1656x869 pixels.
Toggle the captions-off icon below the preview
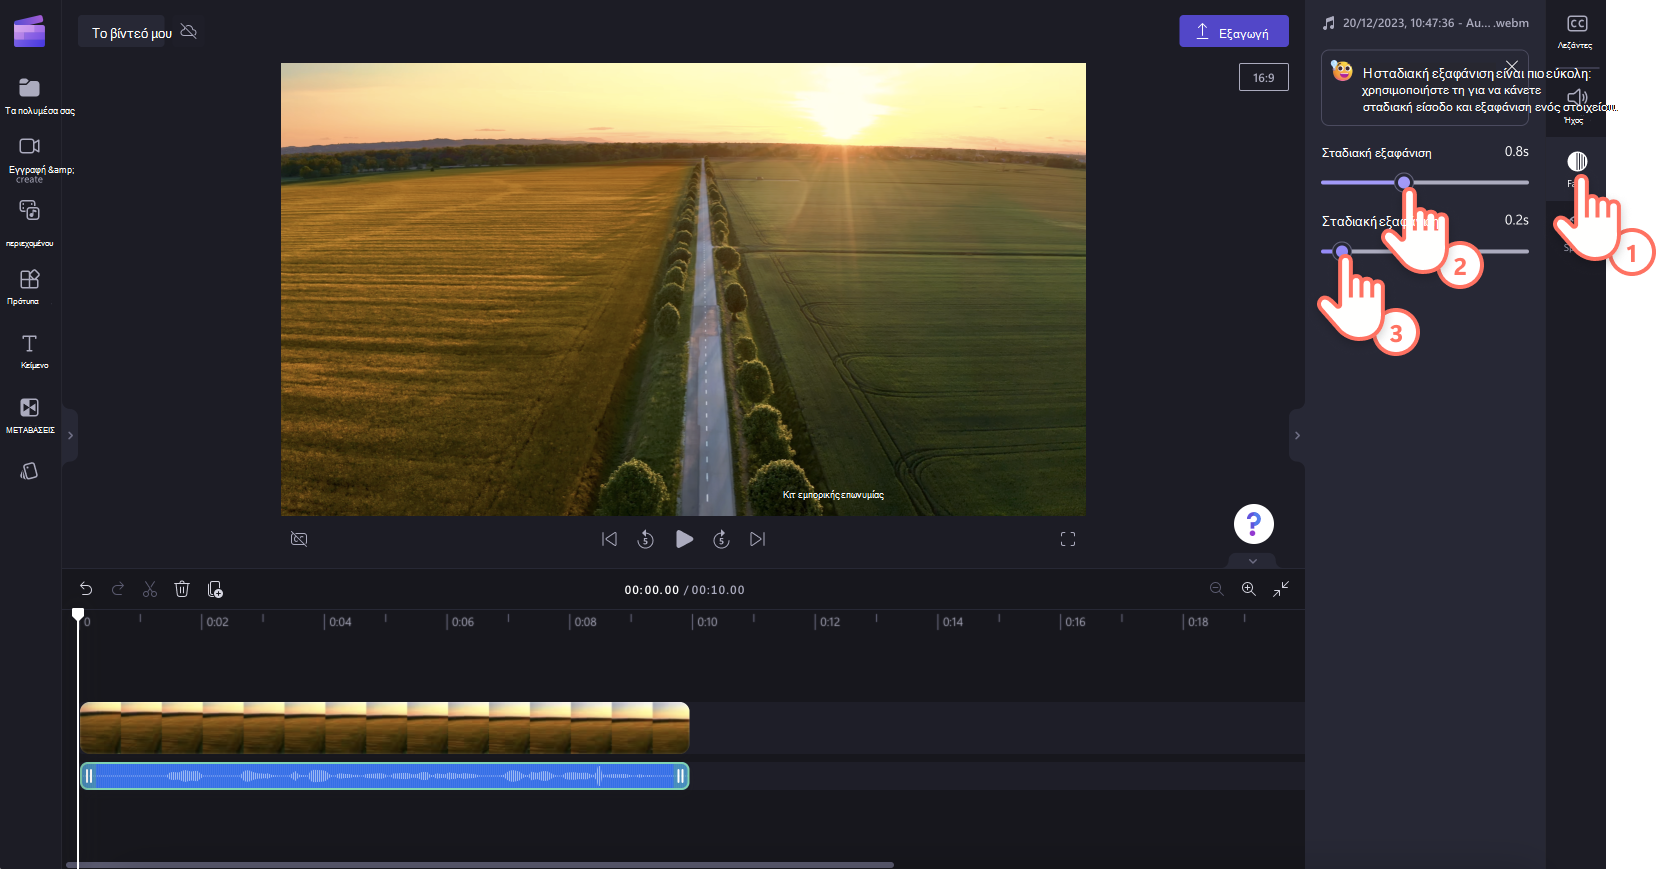(x=299, y=539)
